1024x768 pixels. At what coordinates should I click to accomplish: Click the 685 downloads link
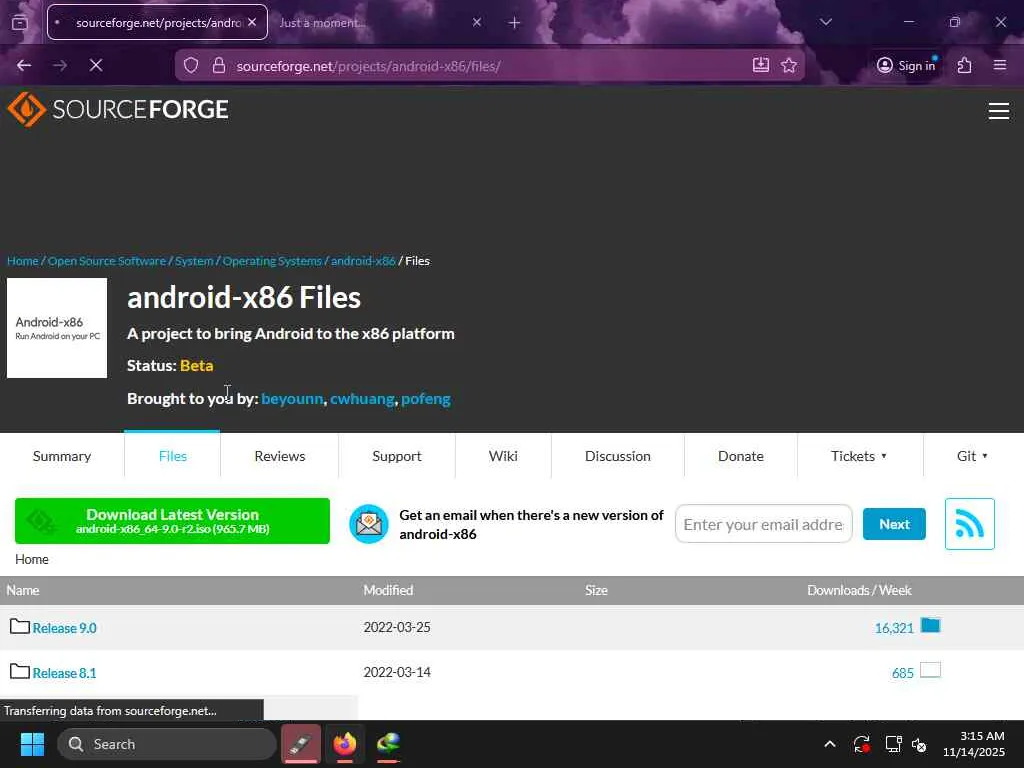click(x=903, y=673)
